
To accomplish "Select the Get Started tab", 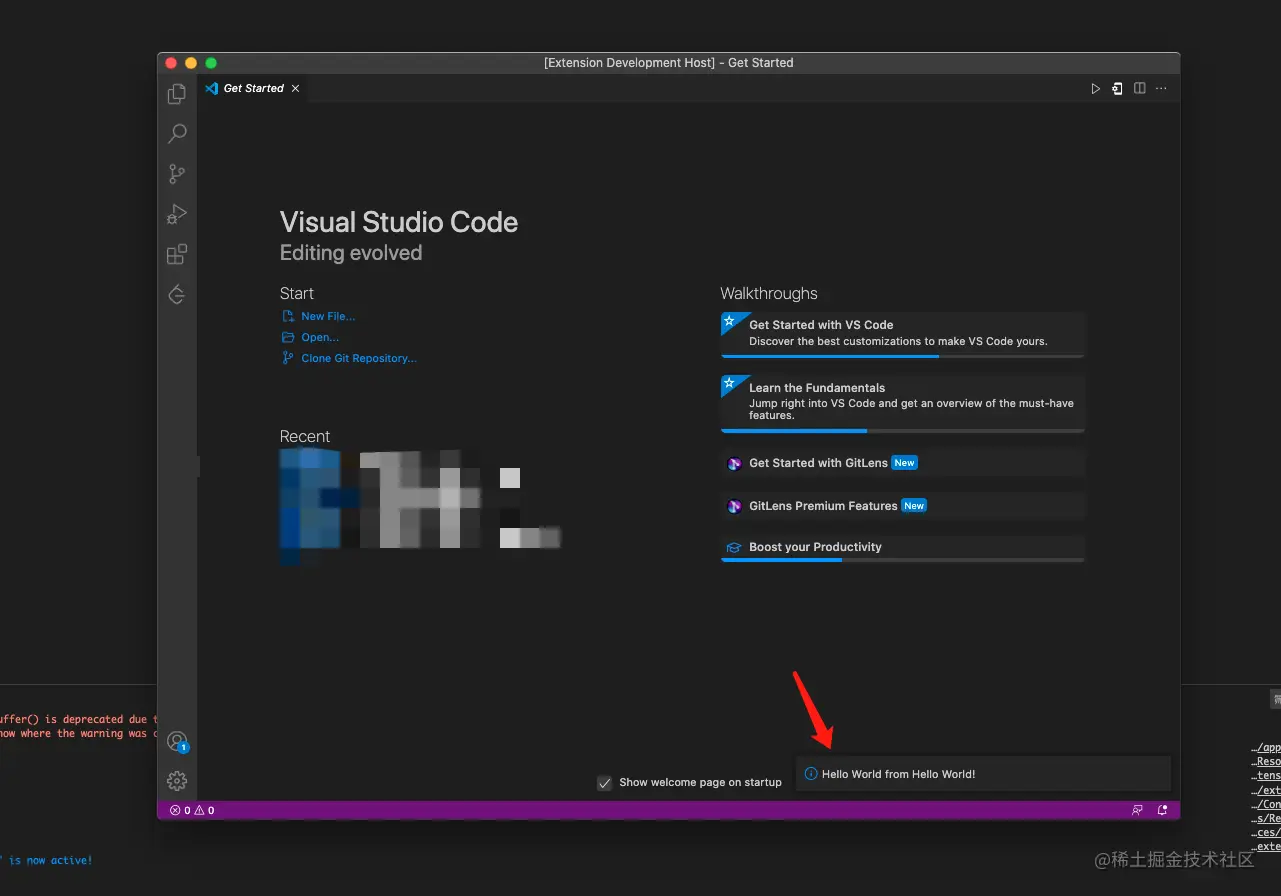I will [253, 88].
